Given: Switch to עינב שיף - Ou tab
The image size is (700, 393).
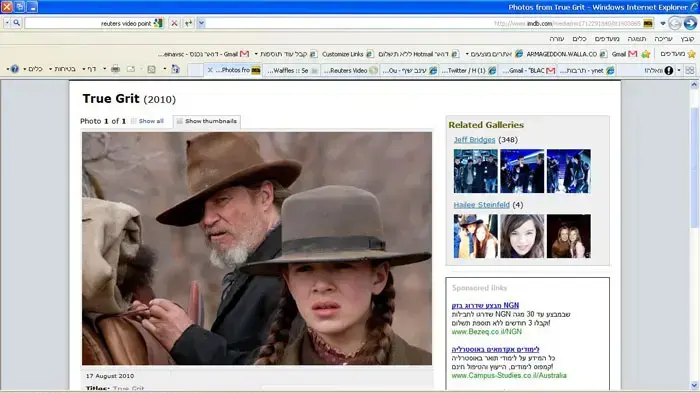Looking at the screenshot, I should tap(409, 70).
